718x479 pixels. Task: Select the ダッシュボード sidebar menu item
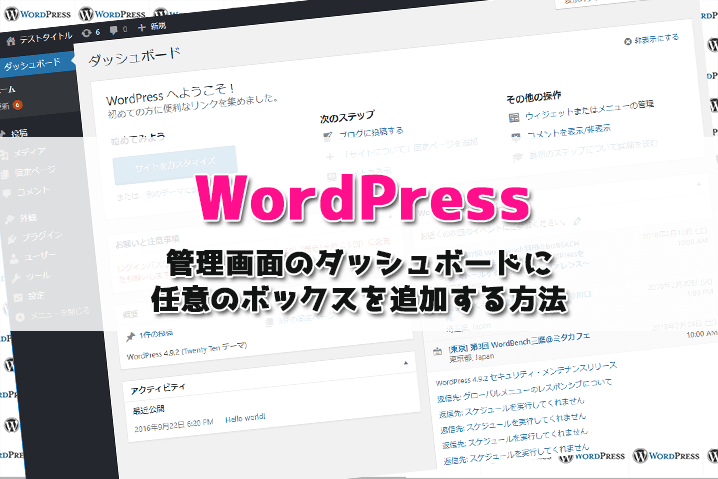32,65
